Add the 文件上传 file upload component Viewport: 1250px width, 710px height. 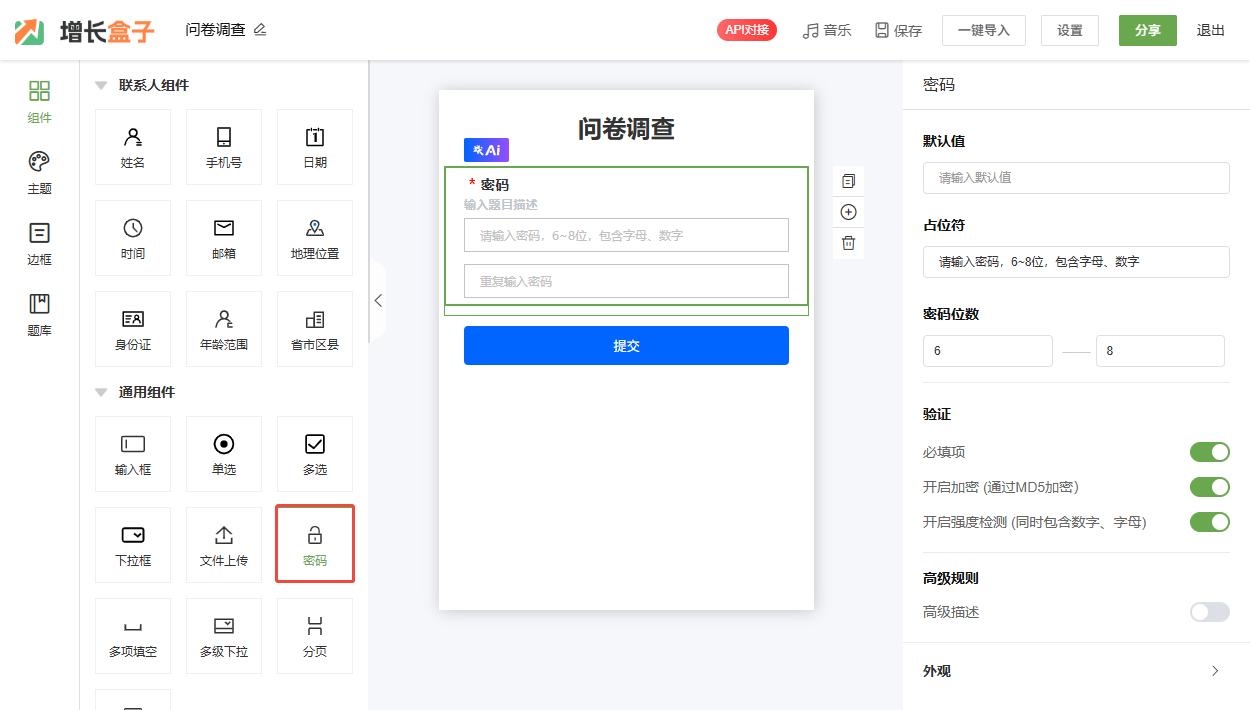(x=224, y=545)
